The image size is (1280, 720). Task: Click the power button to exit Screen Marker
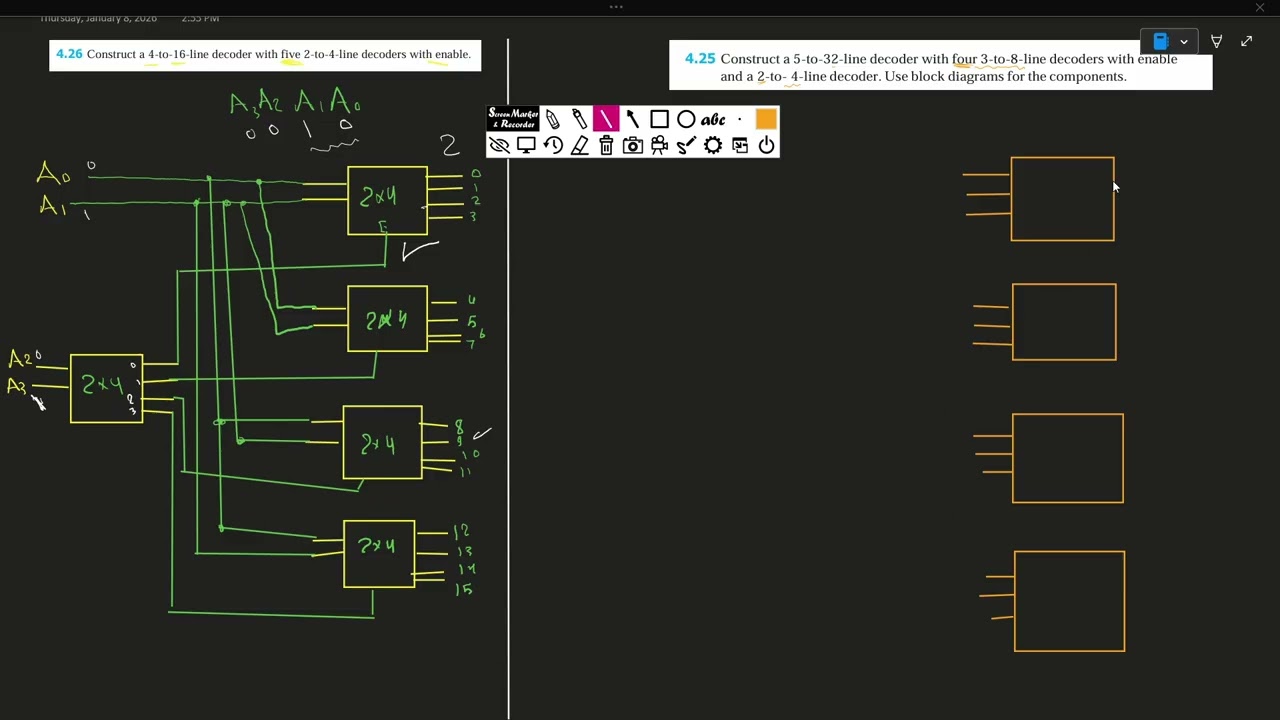click(766, 146)
